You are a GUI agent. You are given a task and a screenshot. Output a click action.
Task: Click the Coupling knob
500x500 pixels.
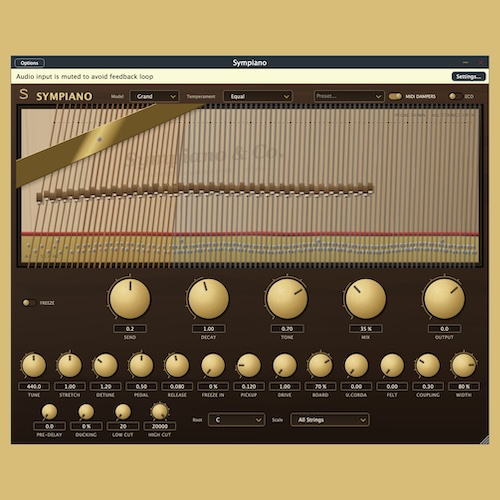[428, 366]
